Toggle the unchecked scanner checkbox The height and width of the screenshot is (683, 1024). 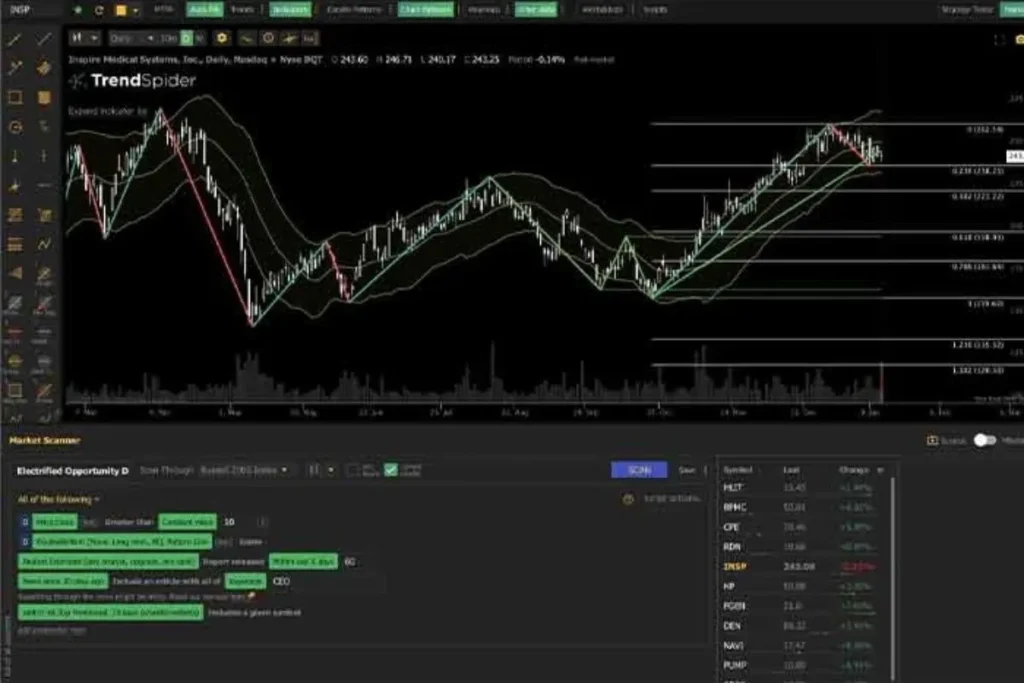(353, 470)
